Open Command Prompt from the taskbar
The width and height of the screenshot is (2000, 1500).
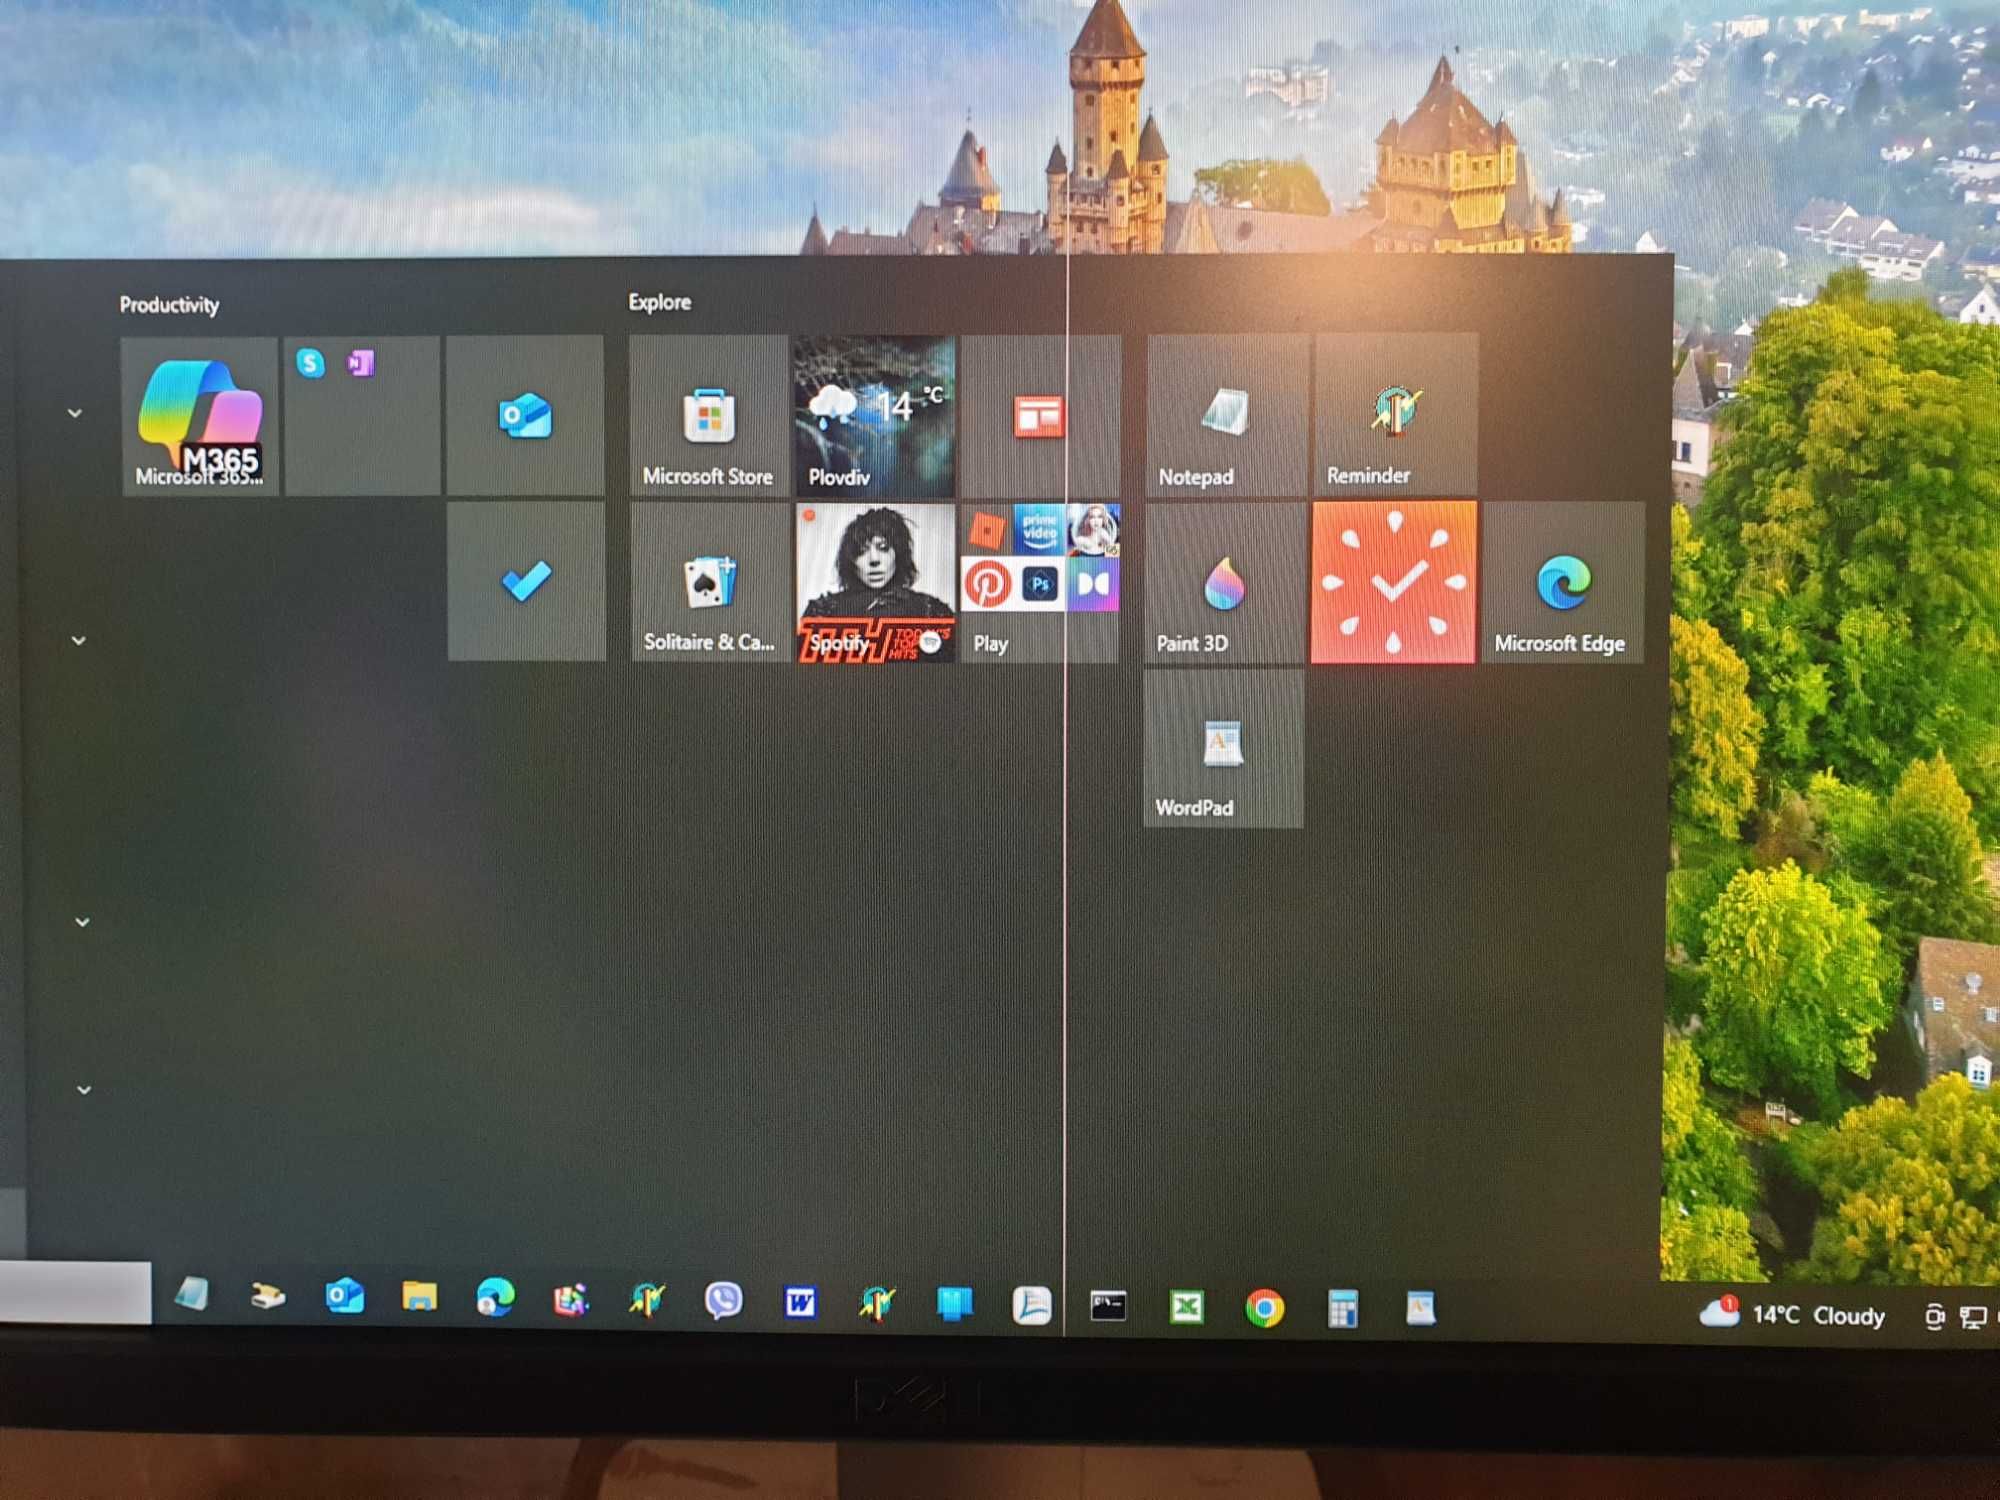(x=1108, y=1306)
